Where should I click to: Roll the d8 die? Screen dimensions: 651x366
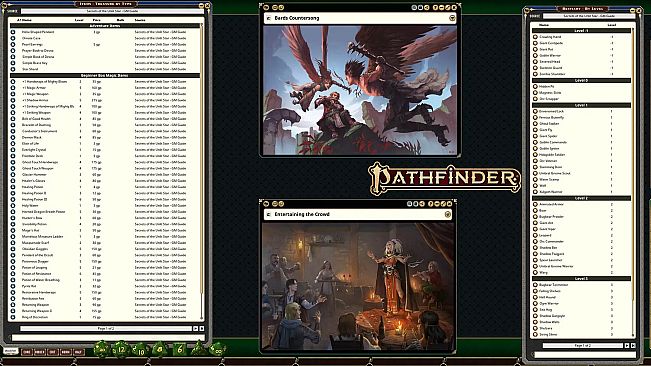(160, 350)
